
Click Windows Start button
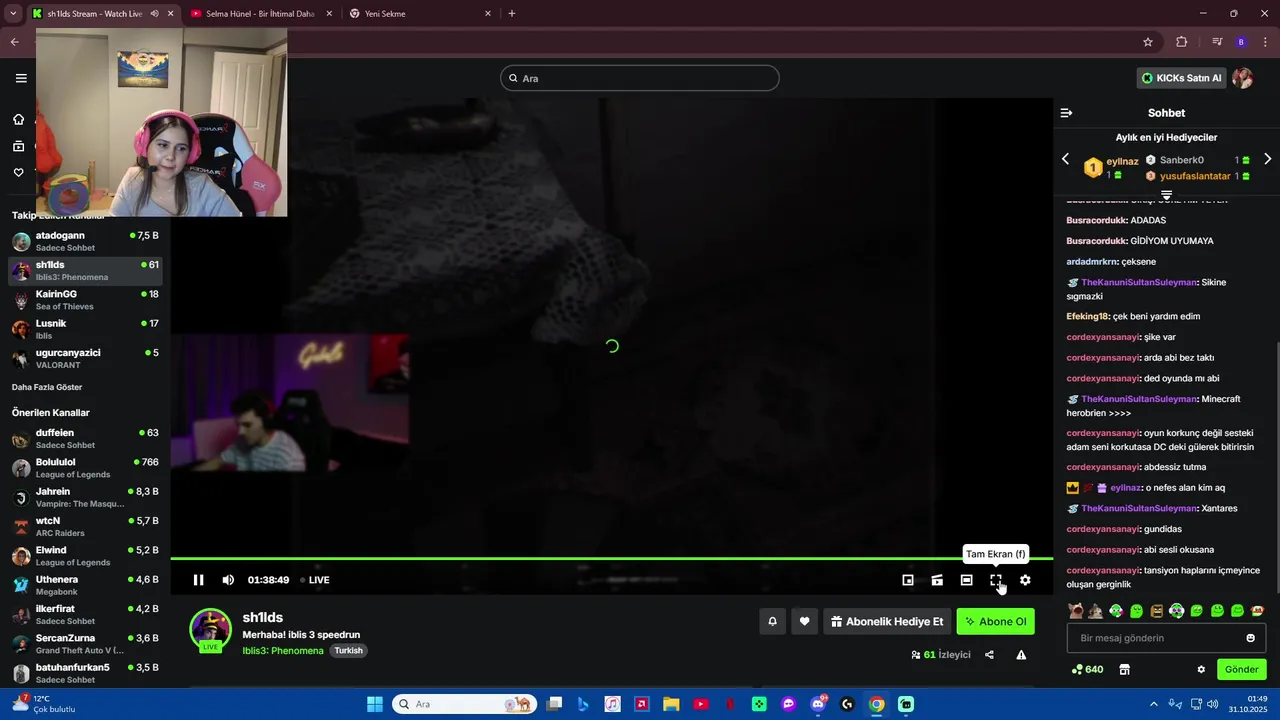375,704
